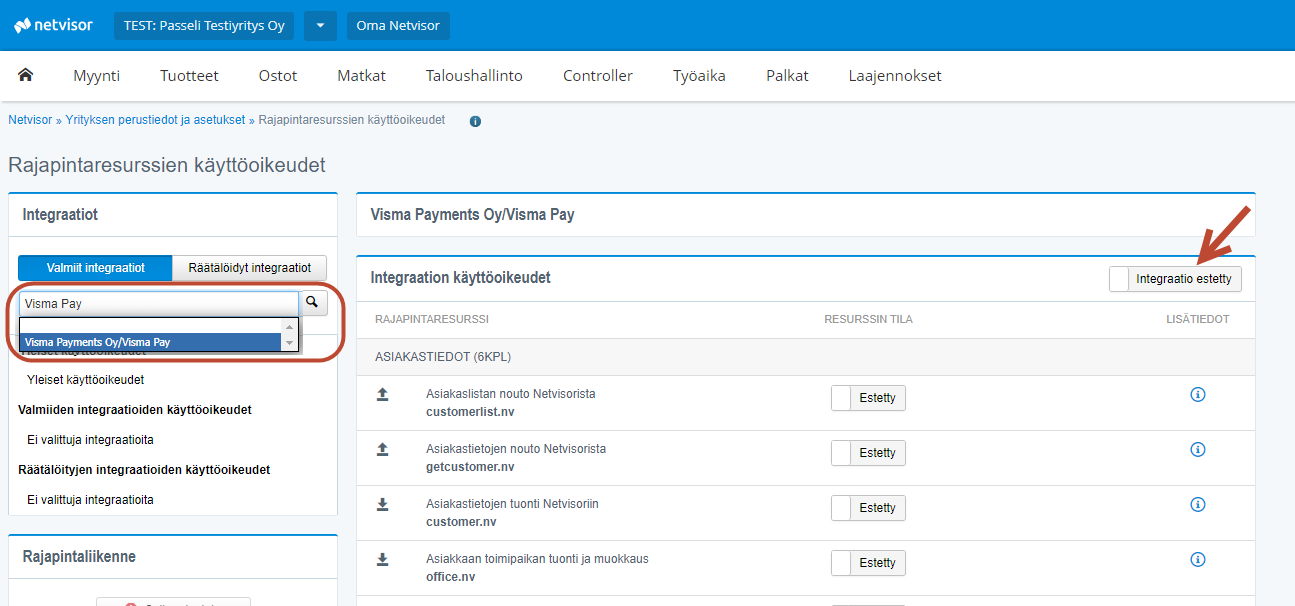Open the company selector dropdown arrow
The width and height of the screenshot is (1295, 606).
click(319, 25)
